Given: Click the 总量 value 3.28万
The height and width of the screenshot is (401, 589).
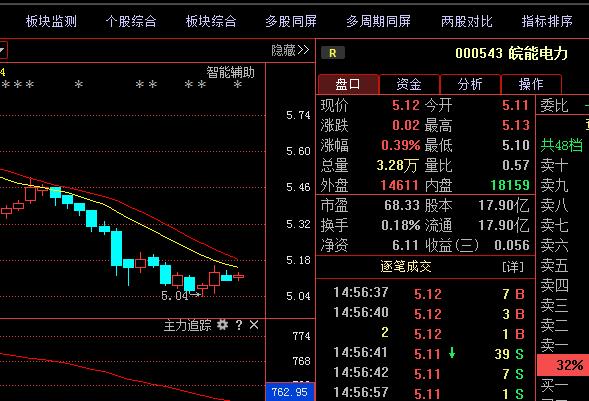Looking at the screenshot, I should pos(397,165).
